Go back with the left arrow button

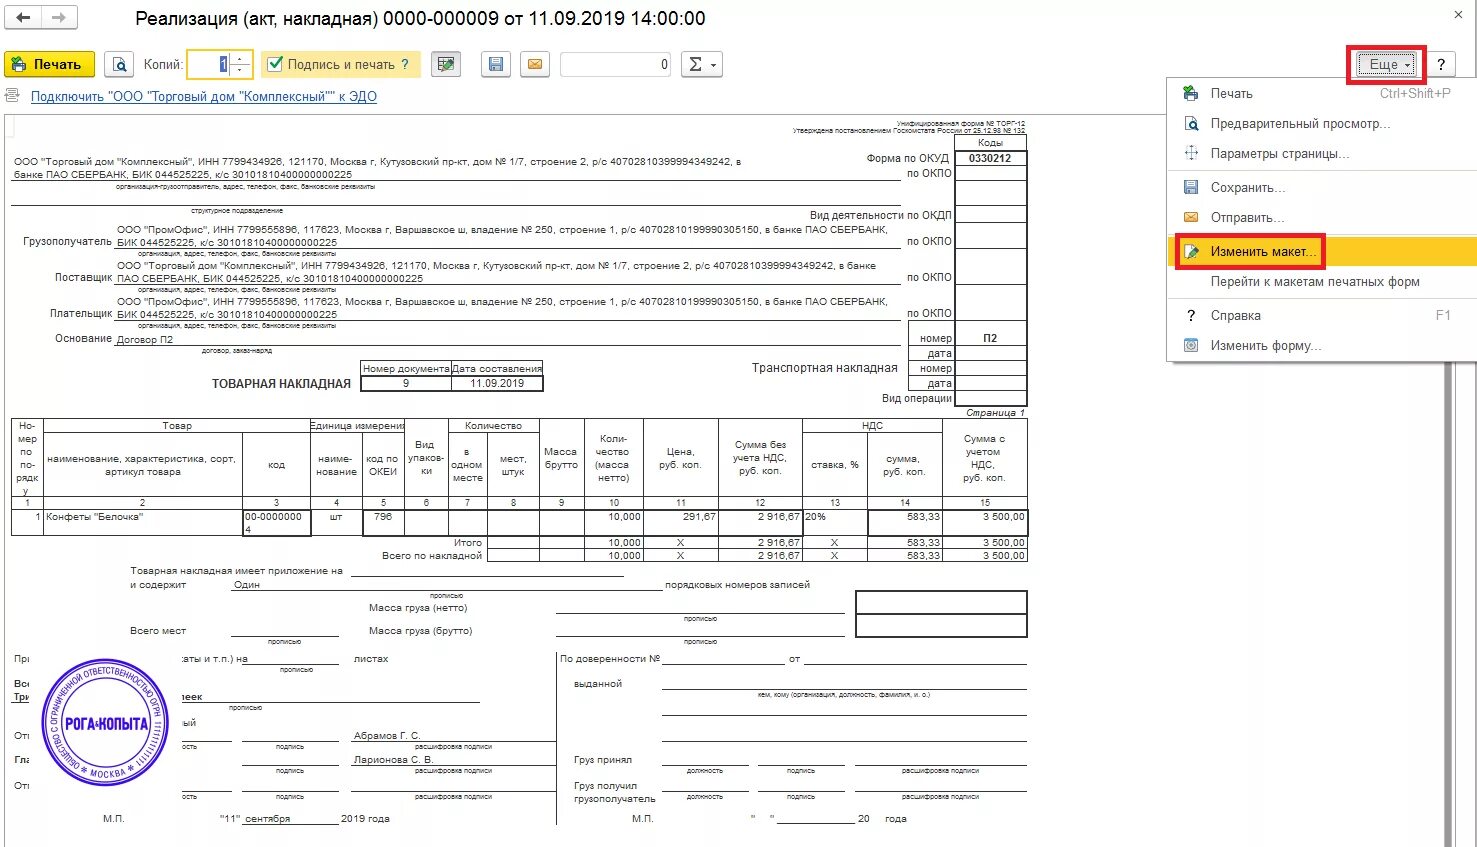(23, 17)
